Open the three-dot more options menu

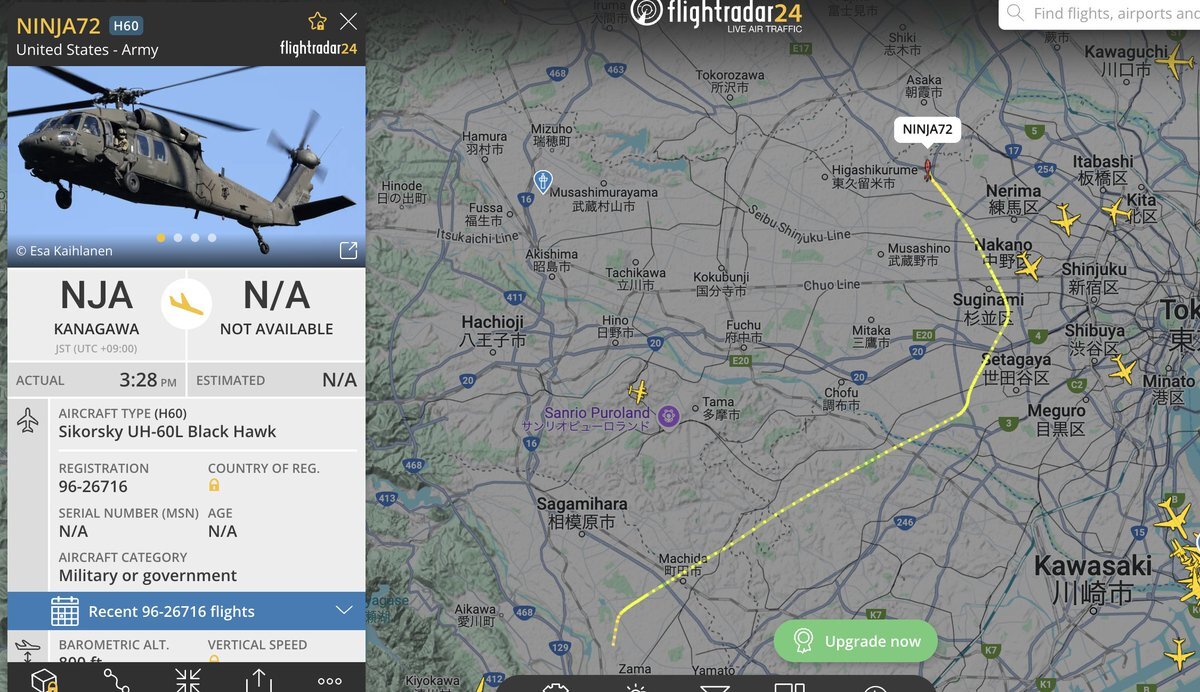coord(329,680)
